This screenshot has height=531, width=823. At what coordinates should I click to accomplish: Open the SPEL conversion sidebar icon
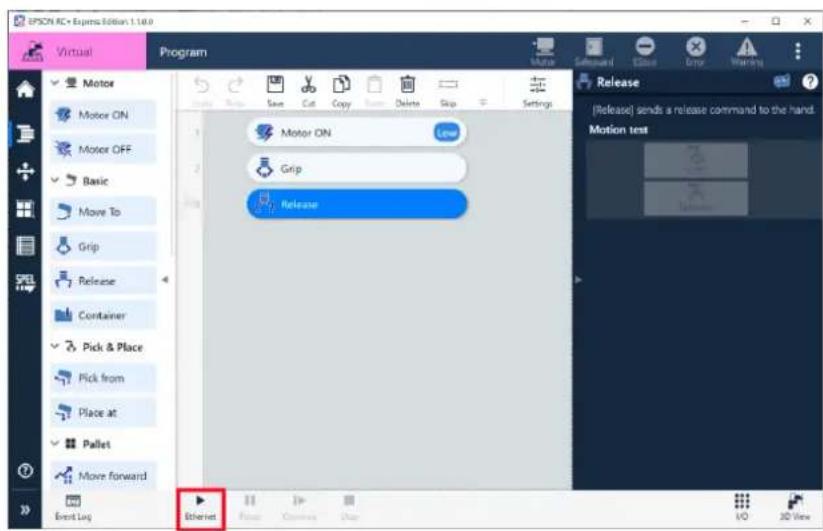[25, 283]
